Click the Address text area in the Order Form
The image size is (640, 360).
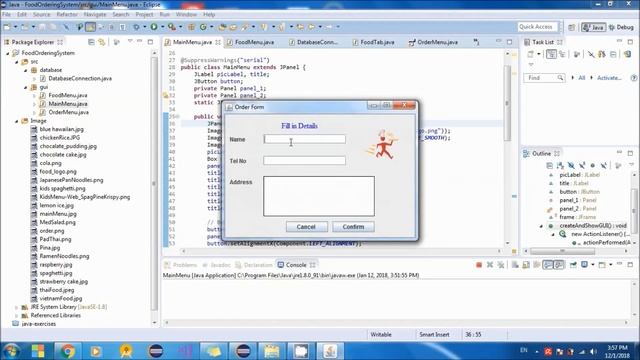[319, 196]
